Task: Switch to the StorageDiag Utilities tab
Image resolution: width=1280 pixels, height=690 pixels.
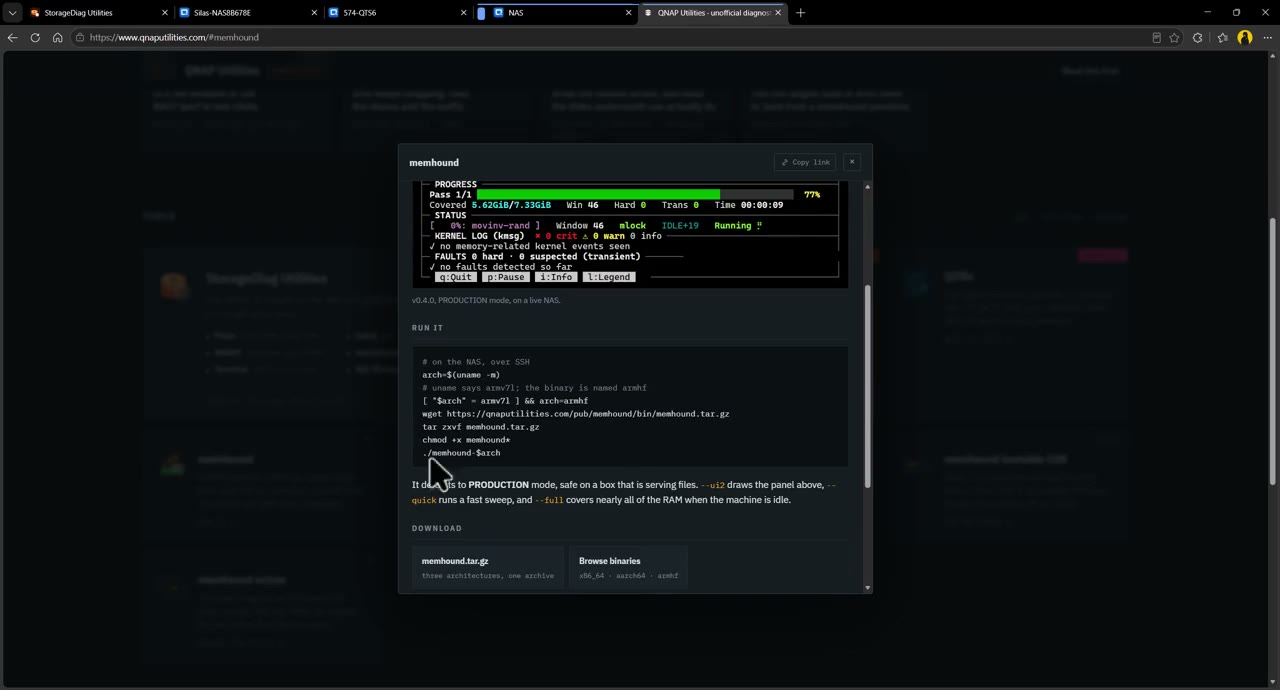Action: click(97, 13)
